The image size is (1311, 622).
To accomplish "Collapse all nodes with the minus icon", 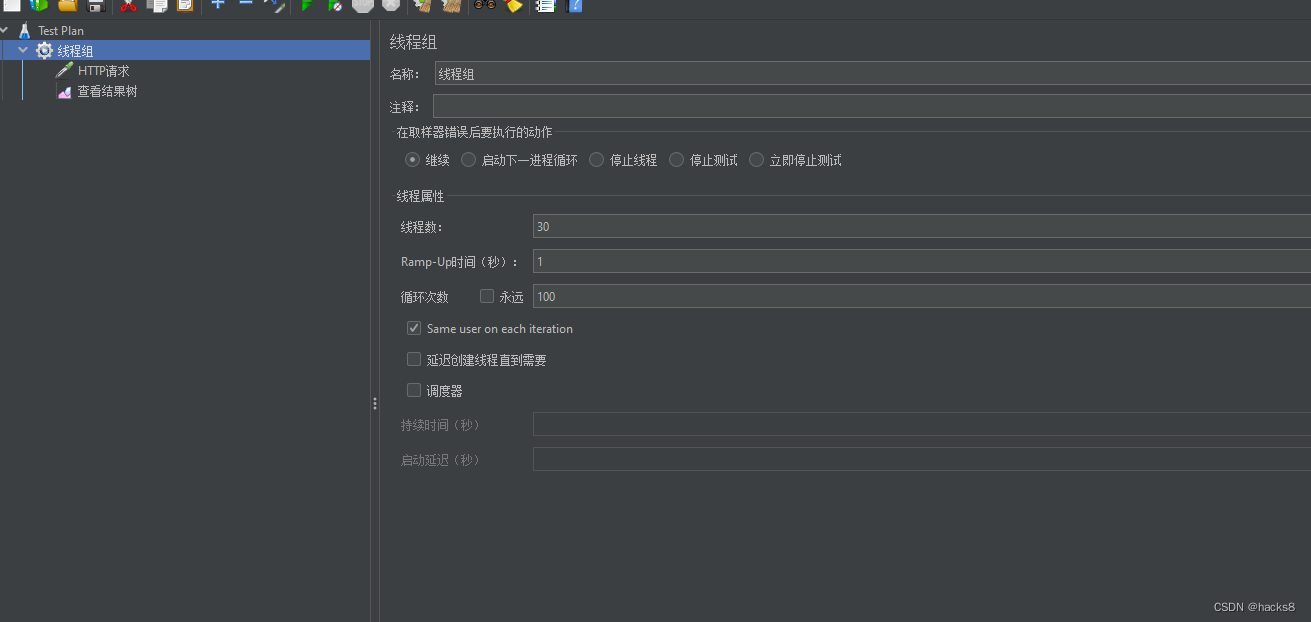I will tap(245, 4).
